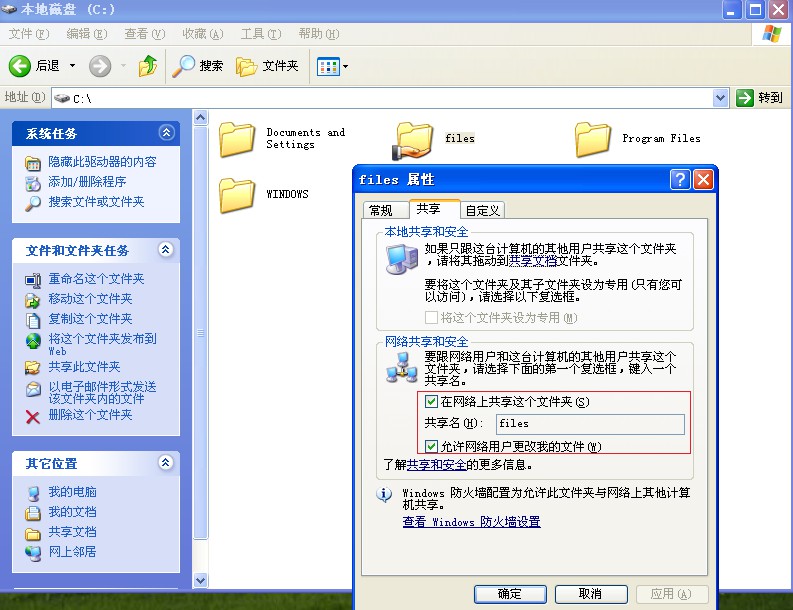
Task: Open My Network Places icon
Action: point(33,553)
